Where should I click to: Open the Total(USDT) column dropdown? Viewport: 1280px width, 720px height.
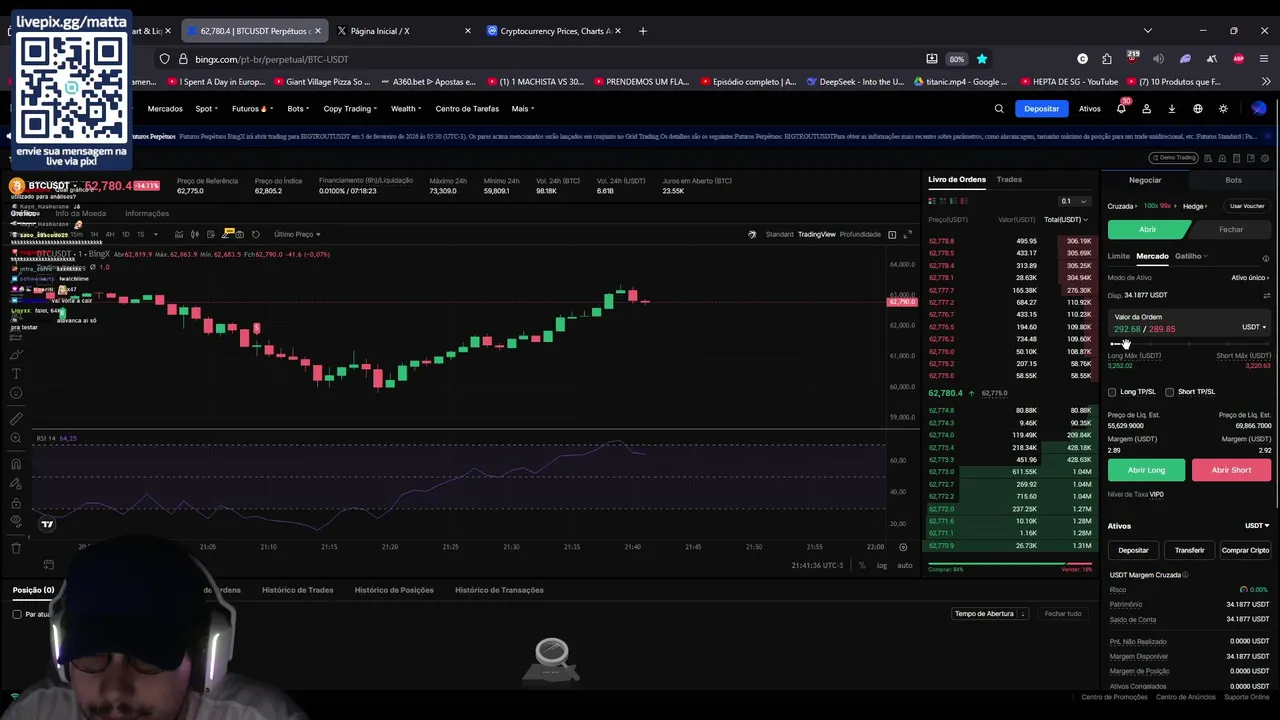pos(1065,220)
